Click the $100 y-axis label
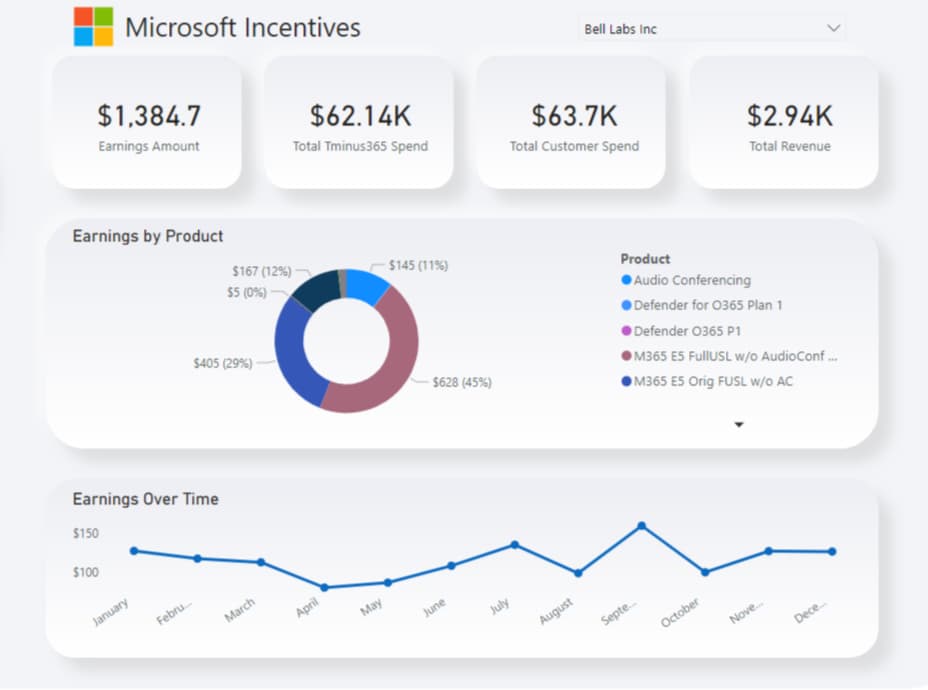This screenshot has width=928, height=690. [86, 572]
